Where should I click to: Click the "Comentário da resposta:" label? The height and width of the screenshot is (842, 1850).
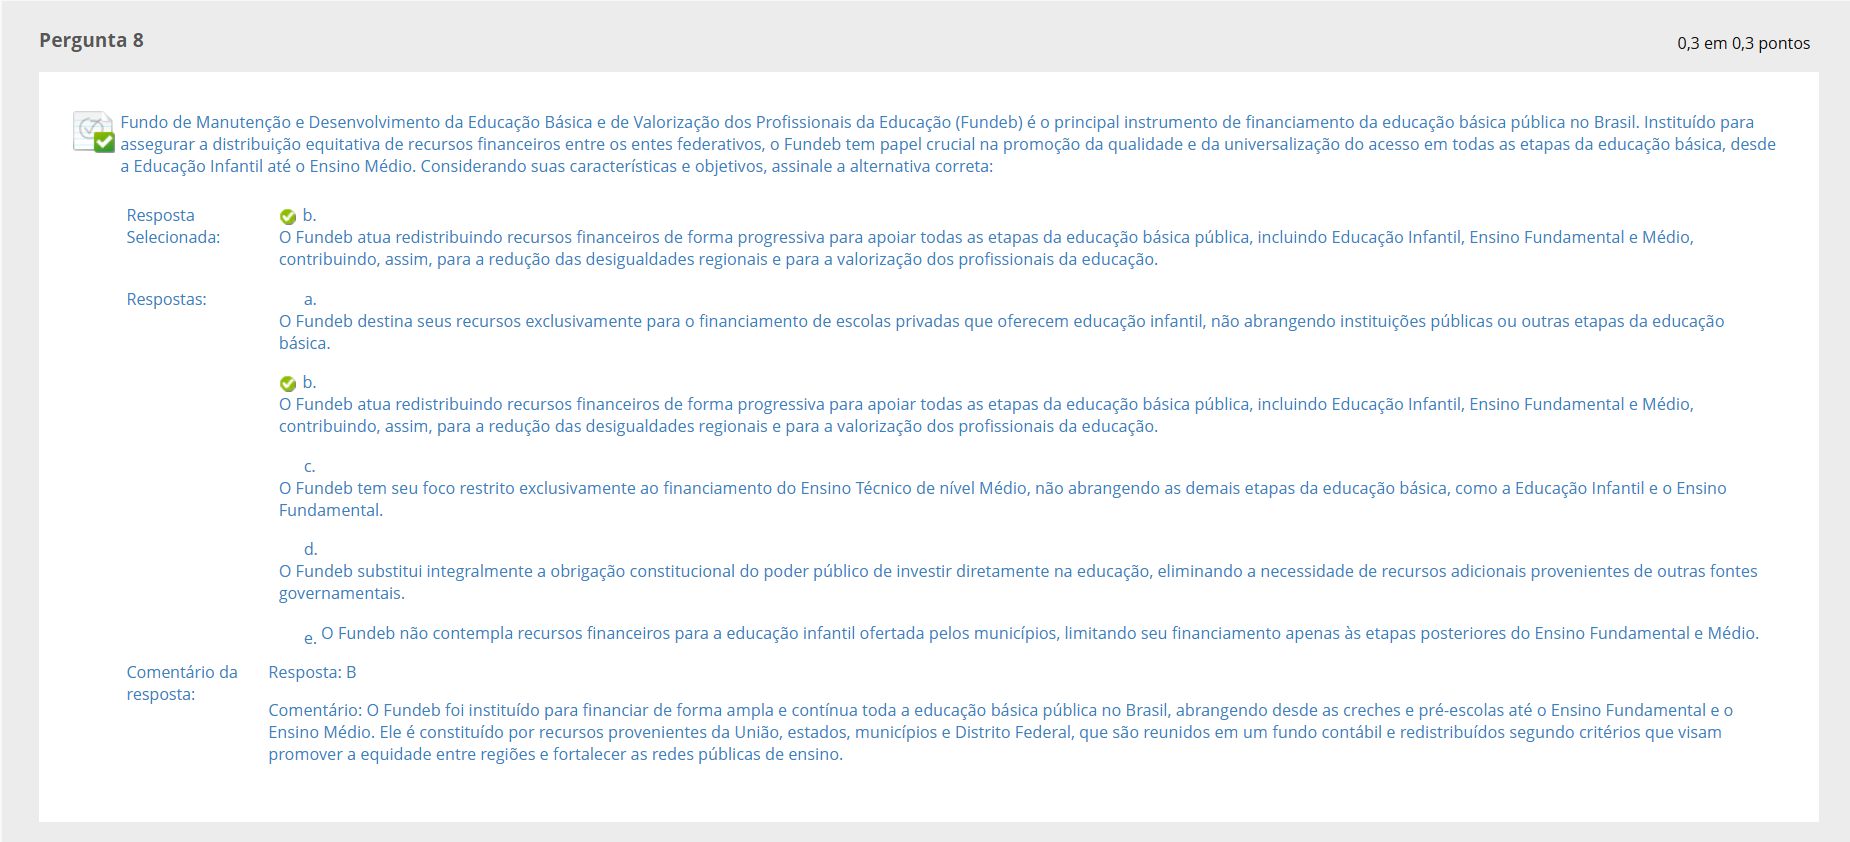[182, 683]
